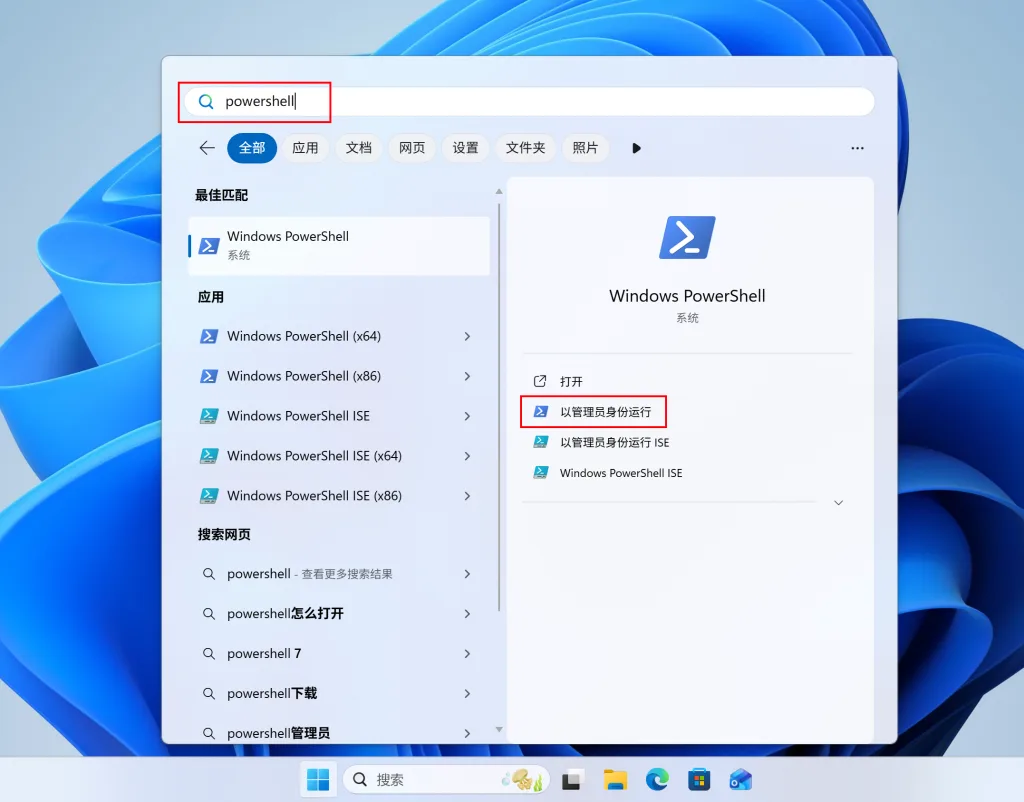Screen dimensions: 1024x802
Task: Open Microsoft Edge from the taskbar
Action: 657,778
